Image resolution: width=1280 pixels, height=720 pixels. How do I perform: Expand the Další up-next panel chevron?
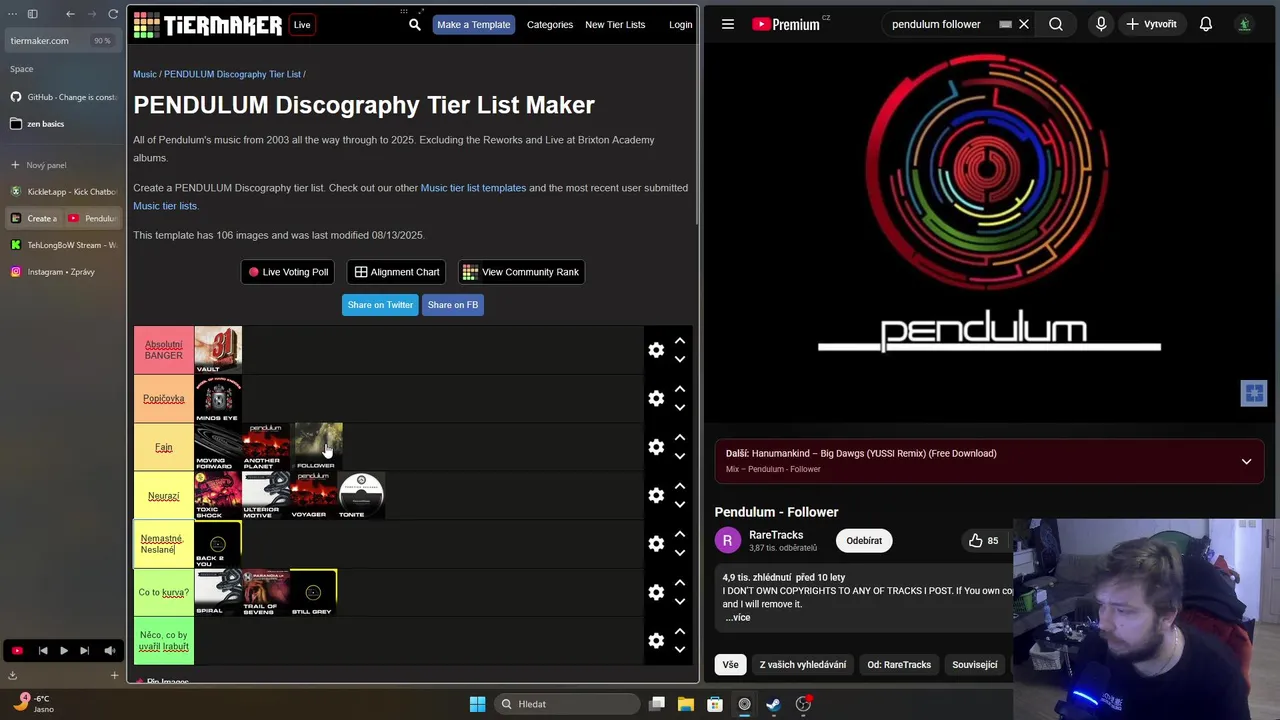[1246, 461]
